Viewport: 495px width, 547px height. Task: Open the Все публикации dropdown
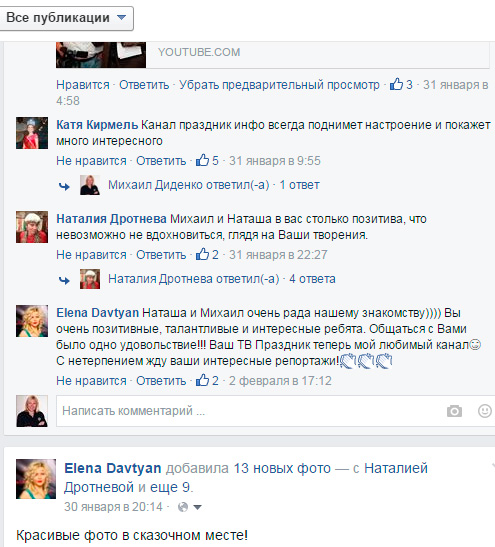[66, 18]
